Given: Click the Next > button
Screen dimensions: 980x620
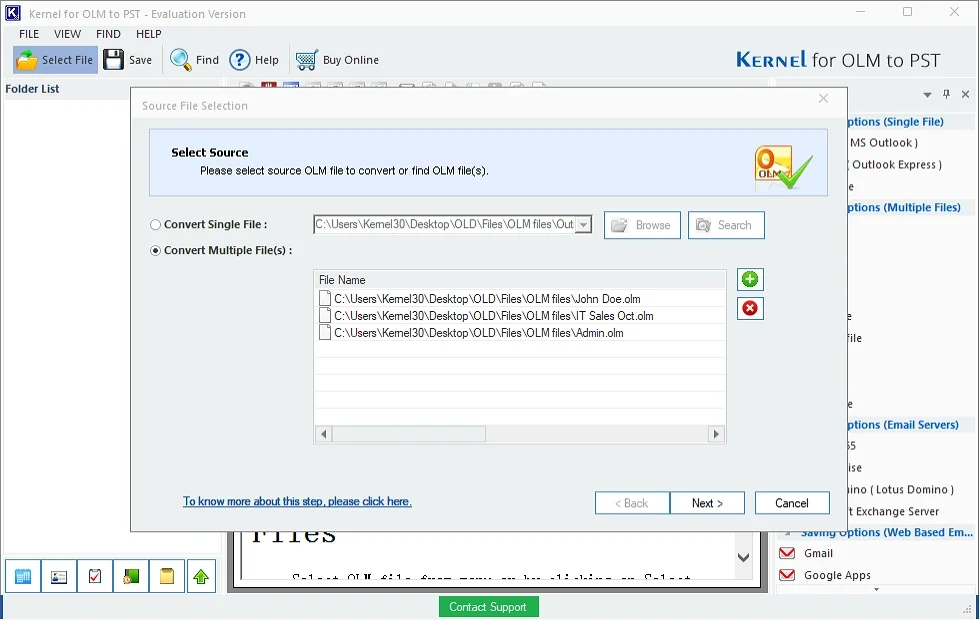Looking at the screenshot, I should click(x=707, y=503).
